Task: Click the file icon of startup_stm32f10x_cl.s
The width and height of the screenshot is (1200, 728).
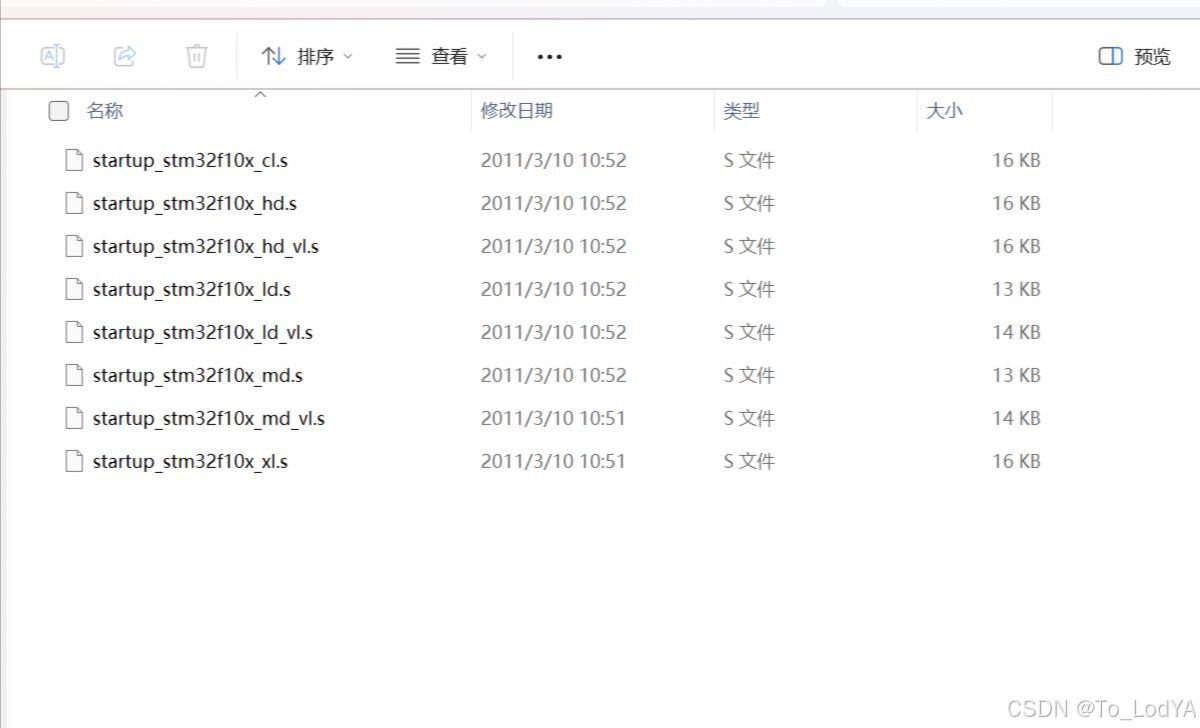Action: click(x=74, y=160)
